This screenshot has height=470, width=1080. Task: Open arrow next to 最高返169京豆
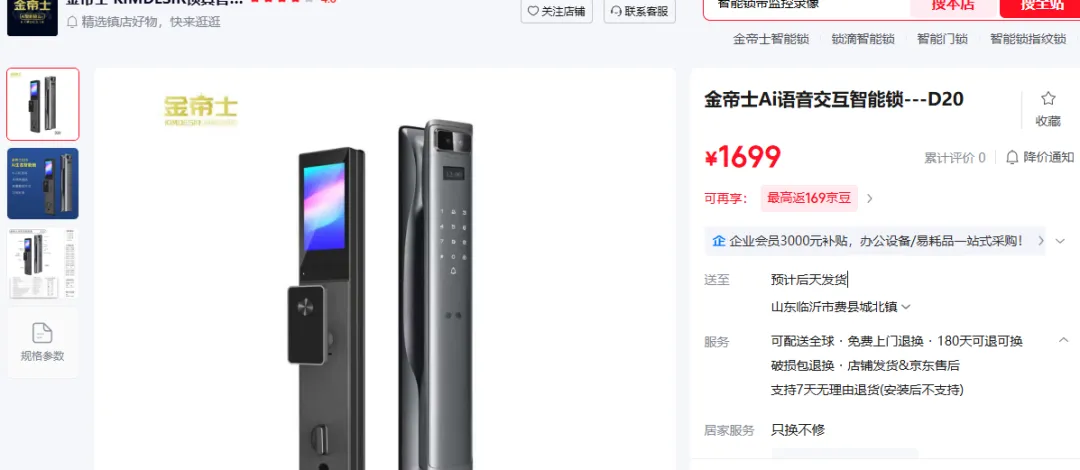click(870, 198)
